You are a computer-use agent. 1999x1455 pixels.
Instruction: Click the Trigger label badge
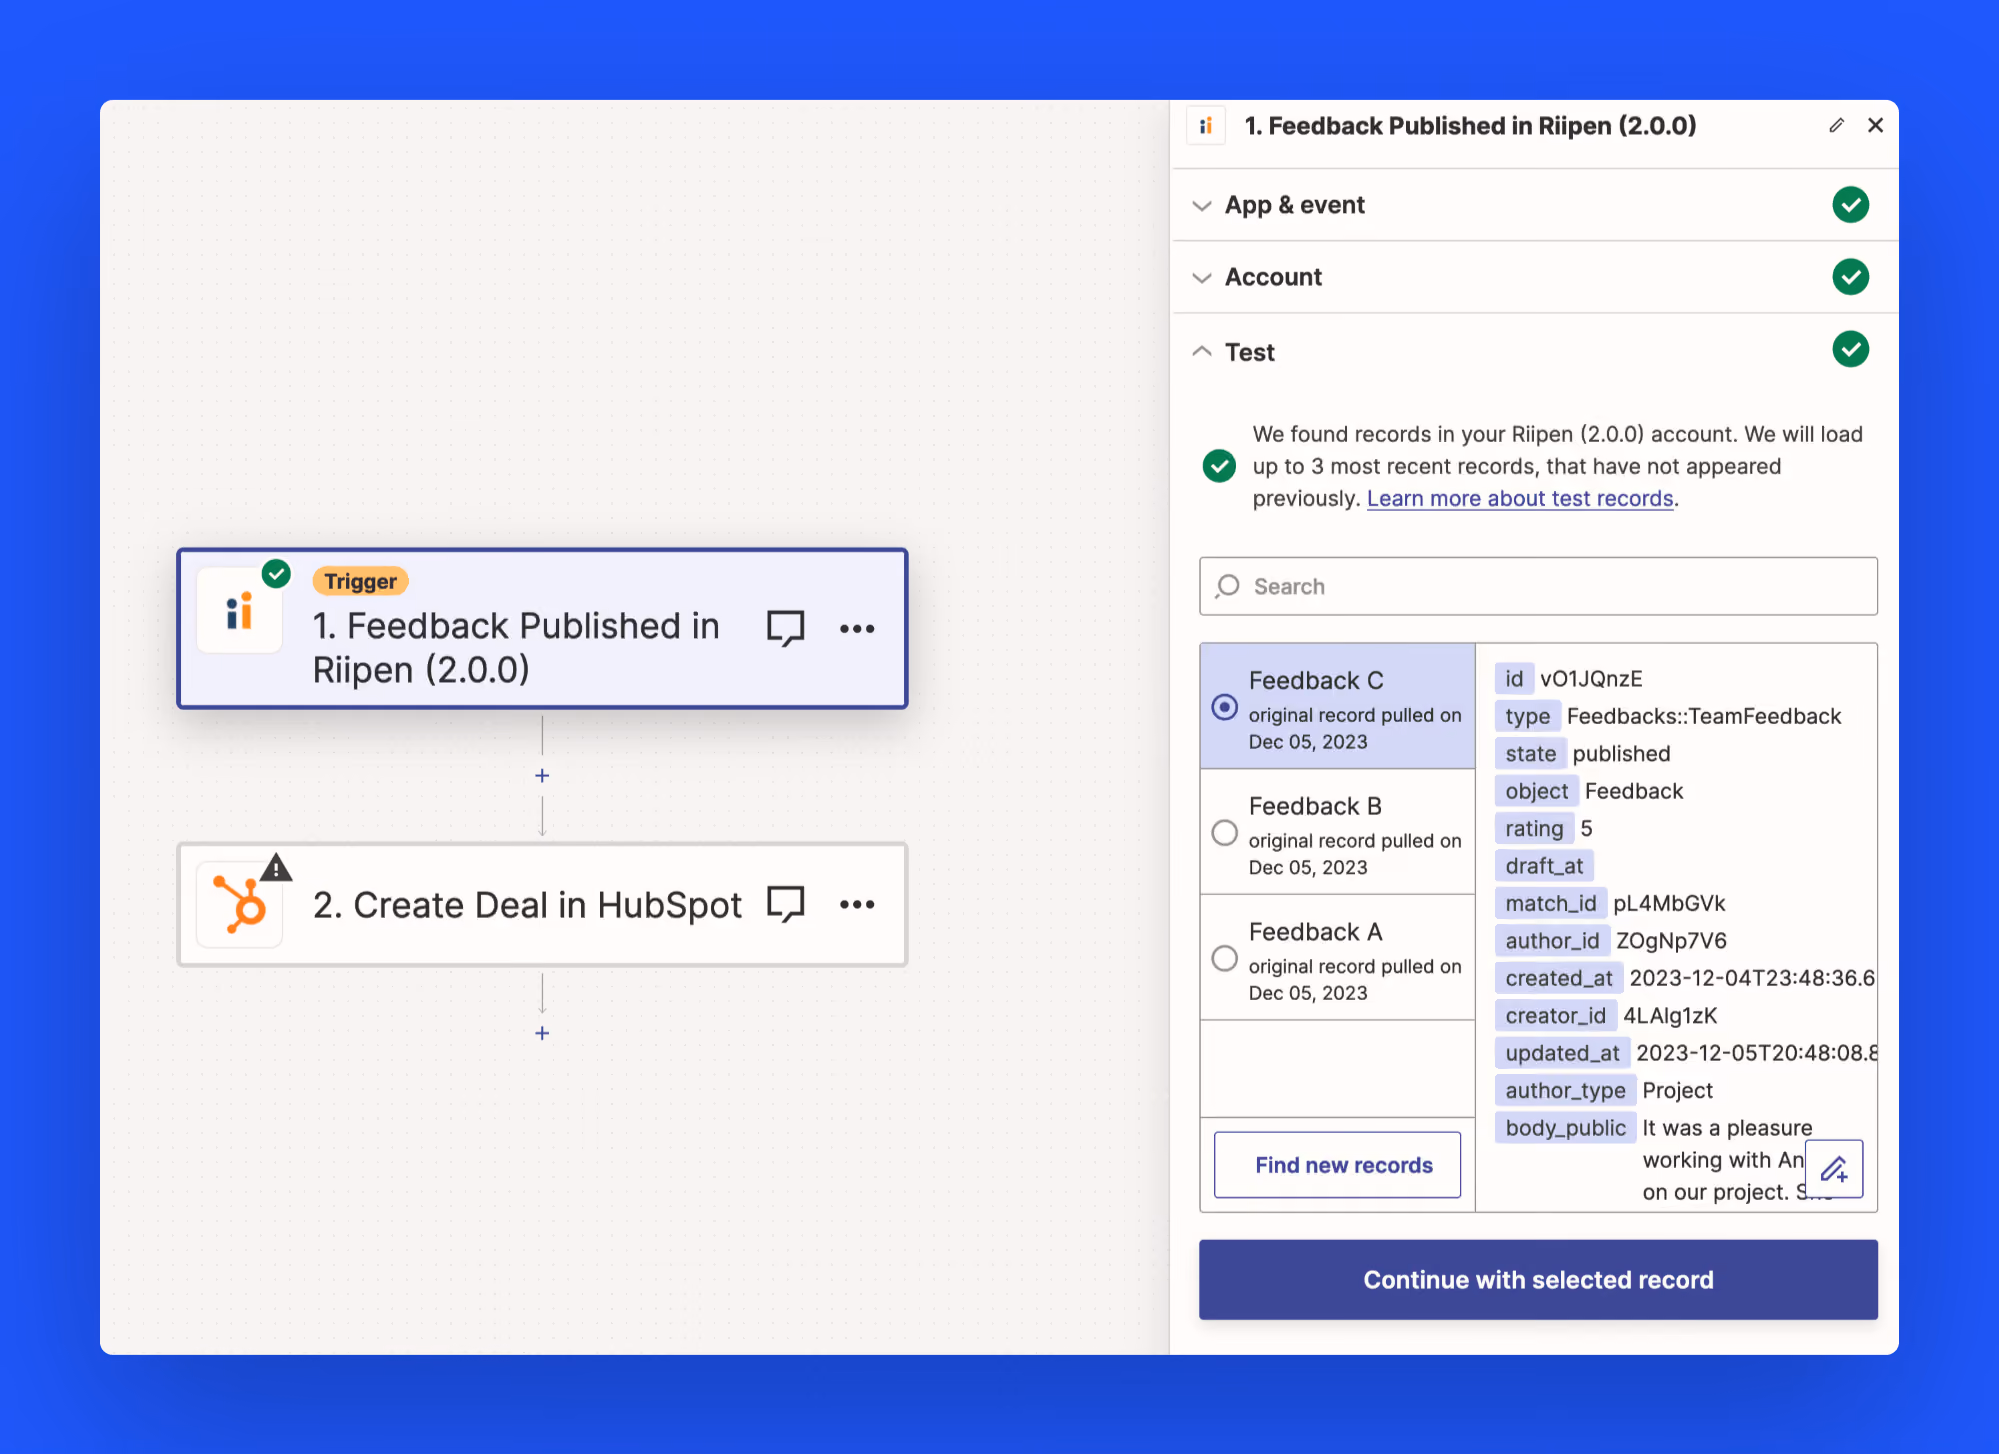coord(360,581)
